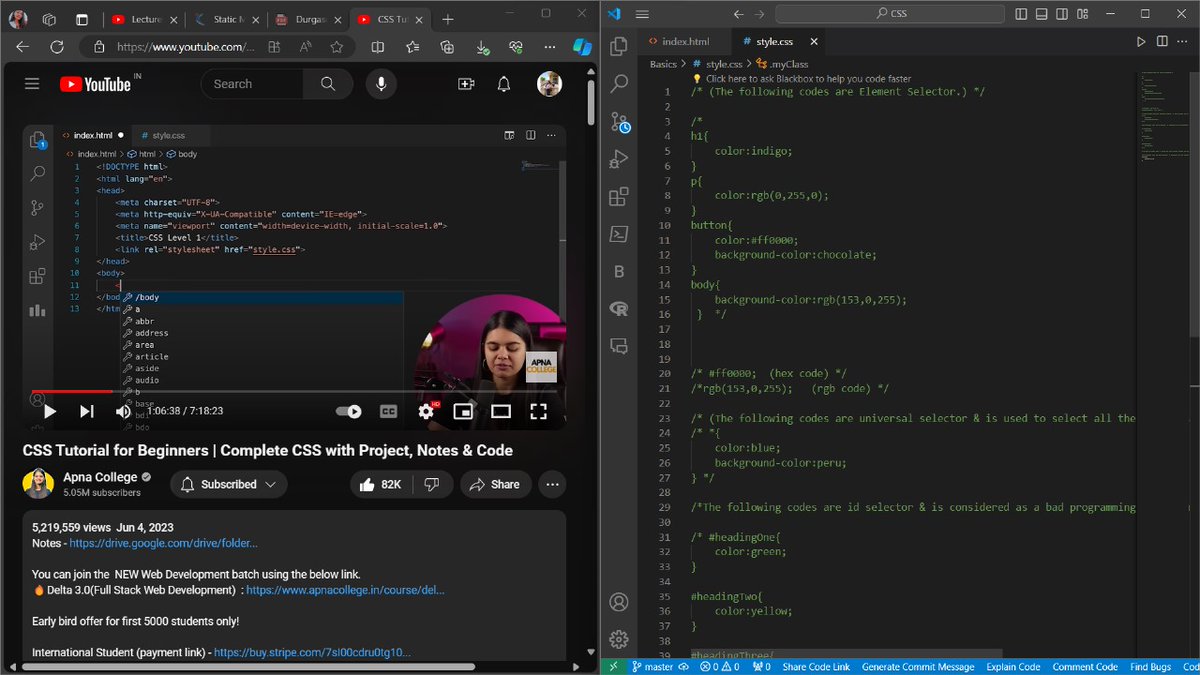1200x675 pixels.
Task: Open the chat bubbles icon in VS Code activity bar
Action: (x=619, y=347)
